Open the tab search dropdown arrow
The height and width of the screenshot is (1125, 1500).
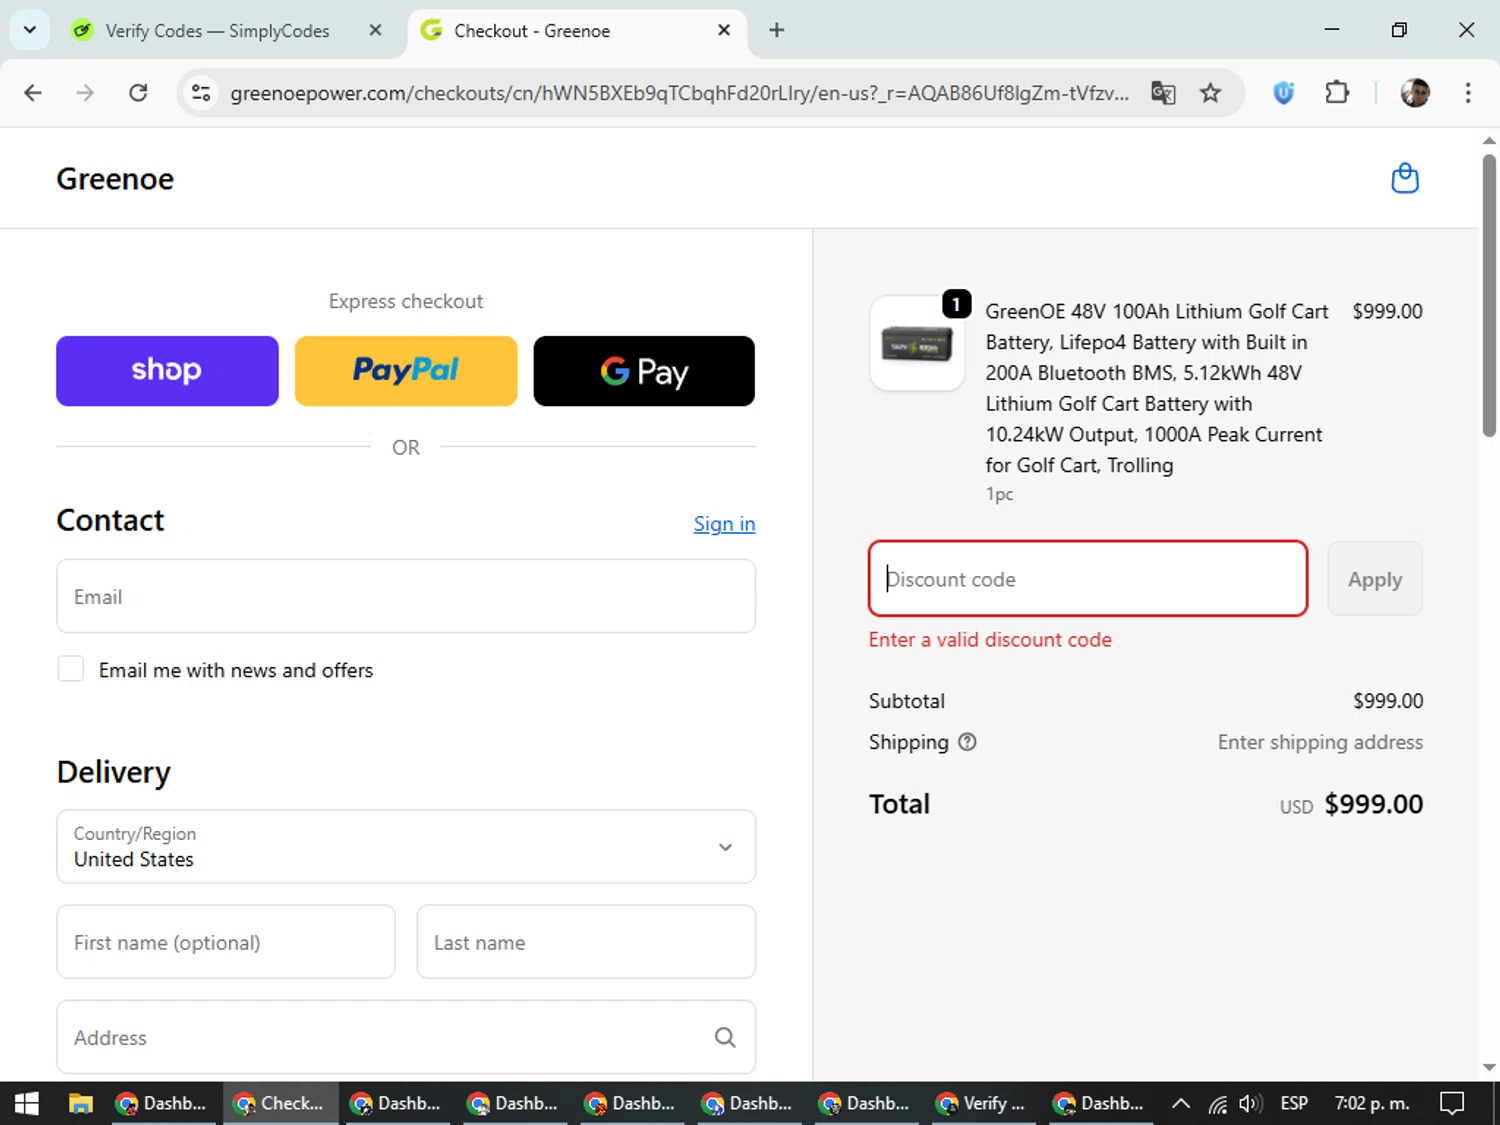click(x=30, y=30)
